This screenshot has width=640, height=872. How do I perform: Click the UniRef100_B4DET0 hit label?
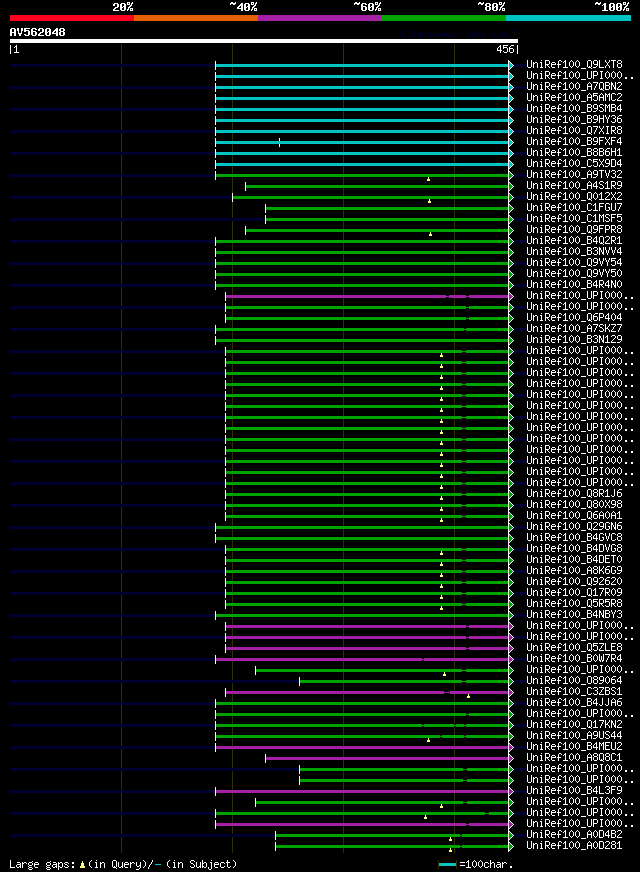coord(574,559)
